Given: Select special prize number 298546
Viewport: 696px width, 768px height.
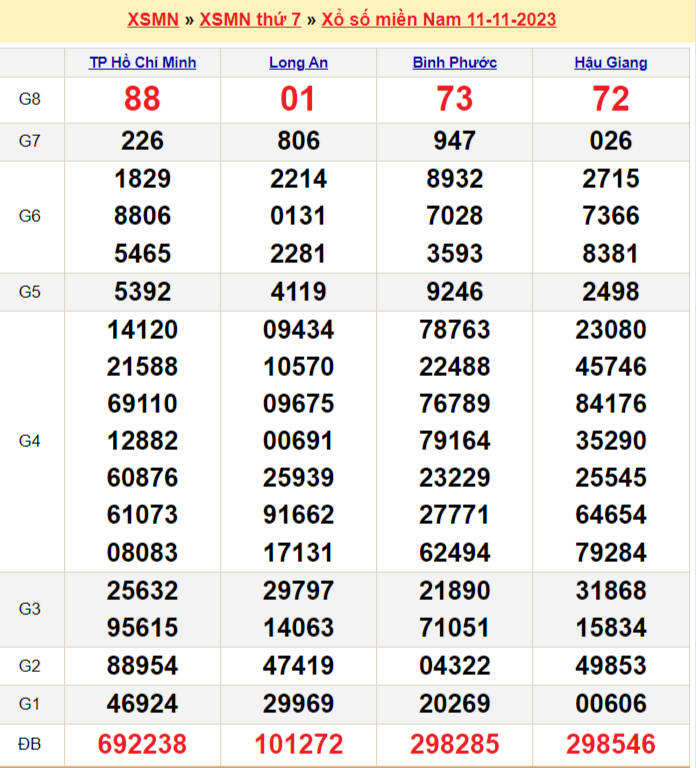Looking at the screenshot, I should 610,744.
